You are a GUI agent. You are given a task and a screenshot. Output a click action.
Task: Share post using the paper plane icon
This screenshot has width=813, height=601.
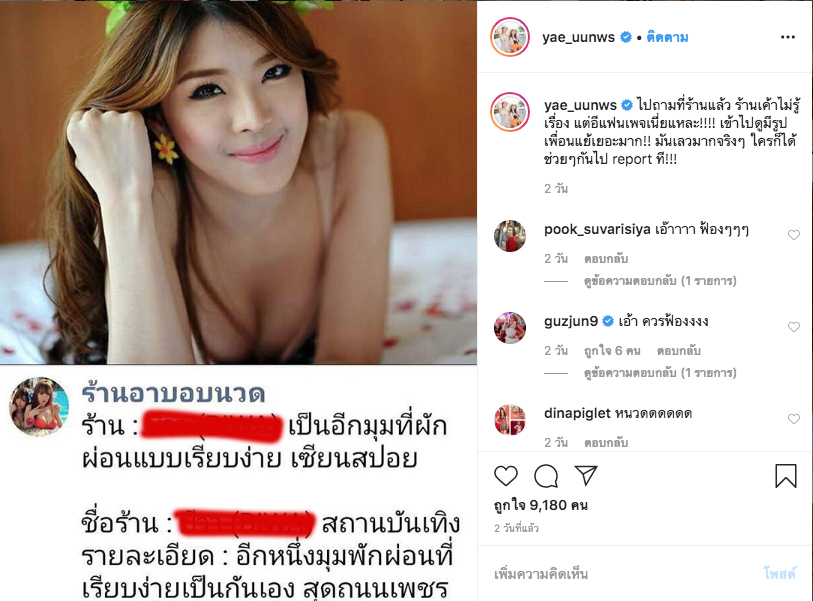(586, 476)
